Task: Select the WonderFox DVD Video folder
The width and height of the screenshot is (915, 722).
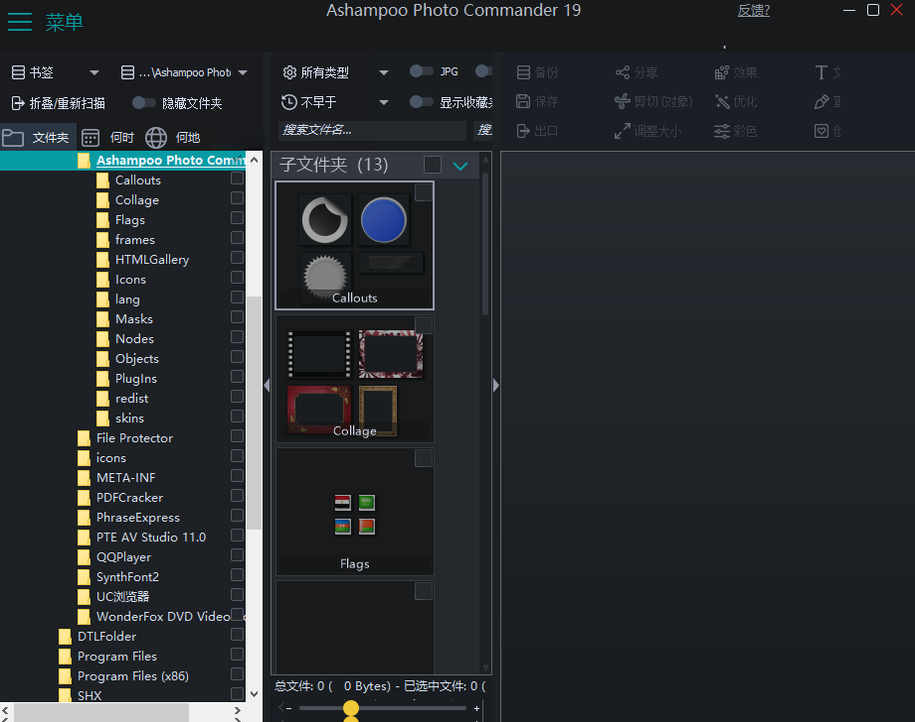Action: click(x=163, y=616)
